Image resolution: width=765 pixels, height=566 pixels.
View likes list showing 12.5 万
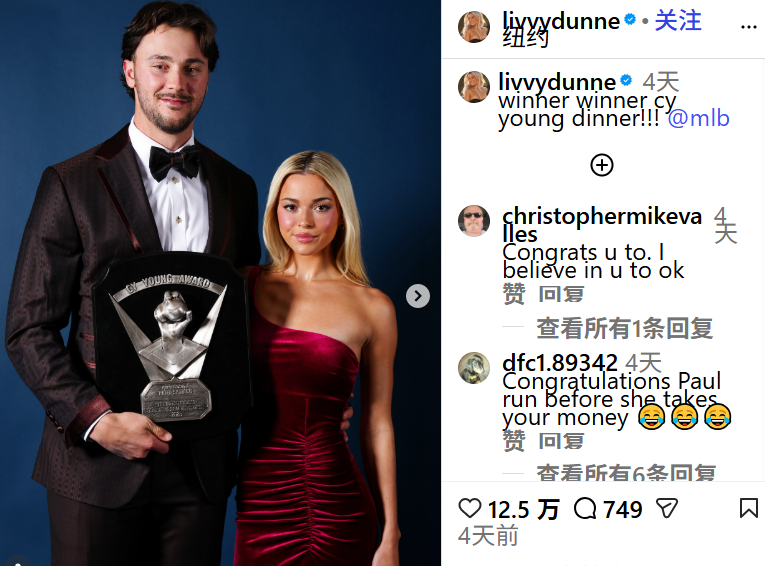click(523, 509)
